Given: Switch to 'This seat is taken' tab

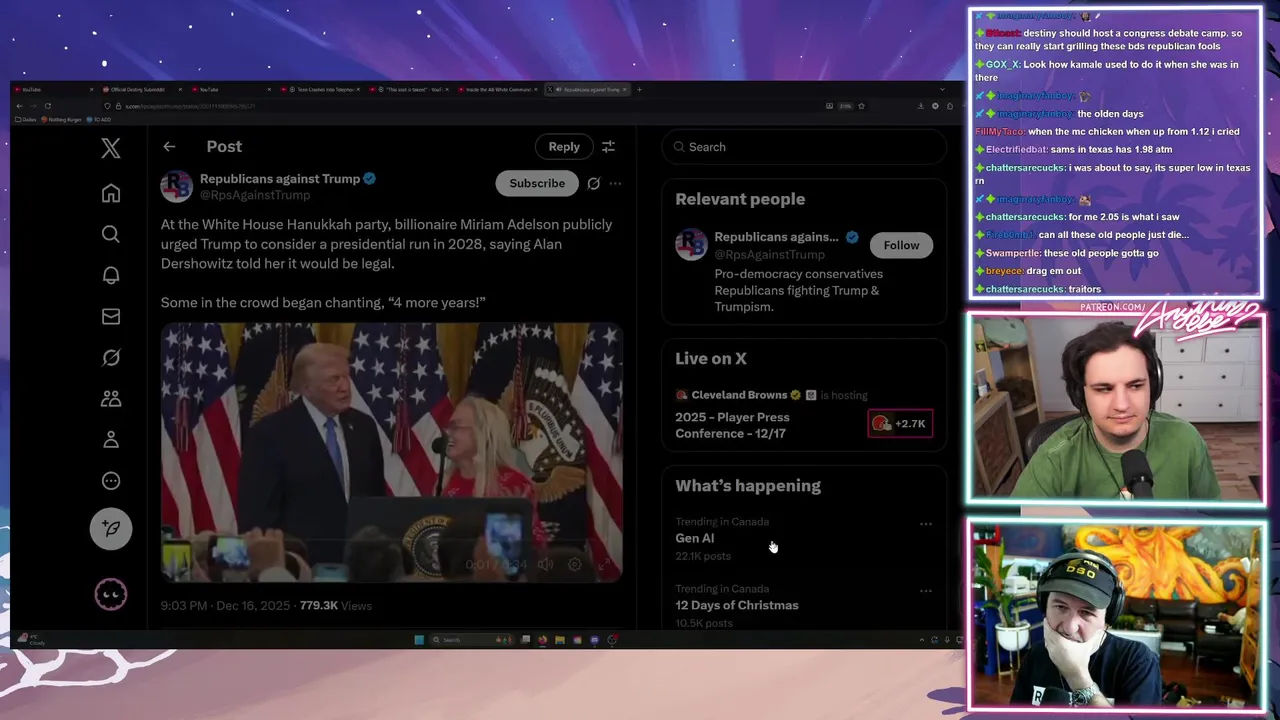Looking at the screenshot, I should [410, 90].
